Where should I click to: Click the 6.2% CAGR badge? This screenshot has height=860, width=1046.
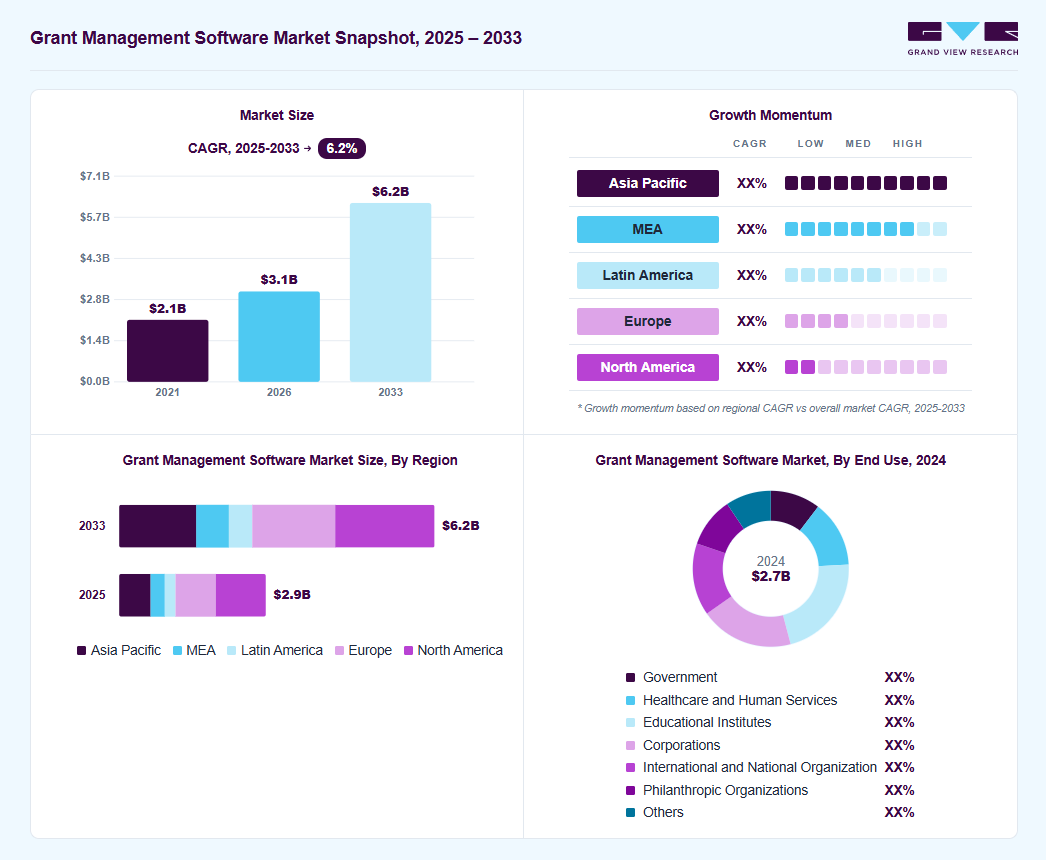click(x=342, y=148)
